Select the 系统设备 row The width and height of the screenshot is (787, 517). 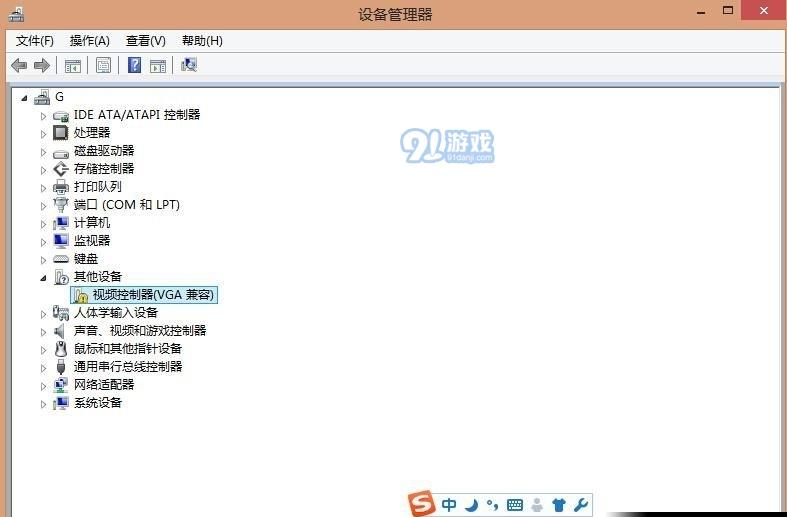(98, 403)
